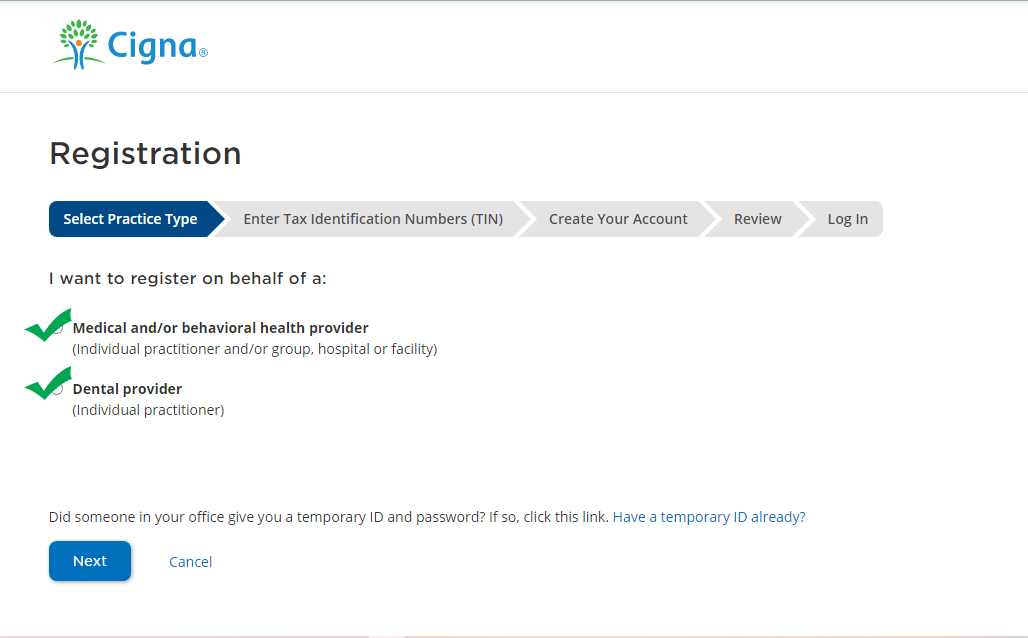Cancel the registration
The width and height of the screenshot is (1028, 638).
tap(190, 562)
